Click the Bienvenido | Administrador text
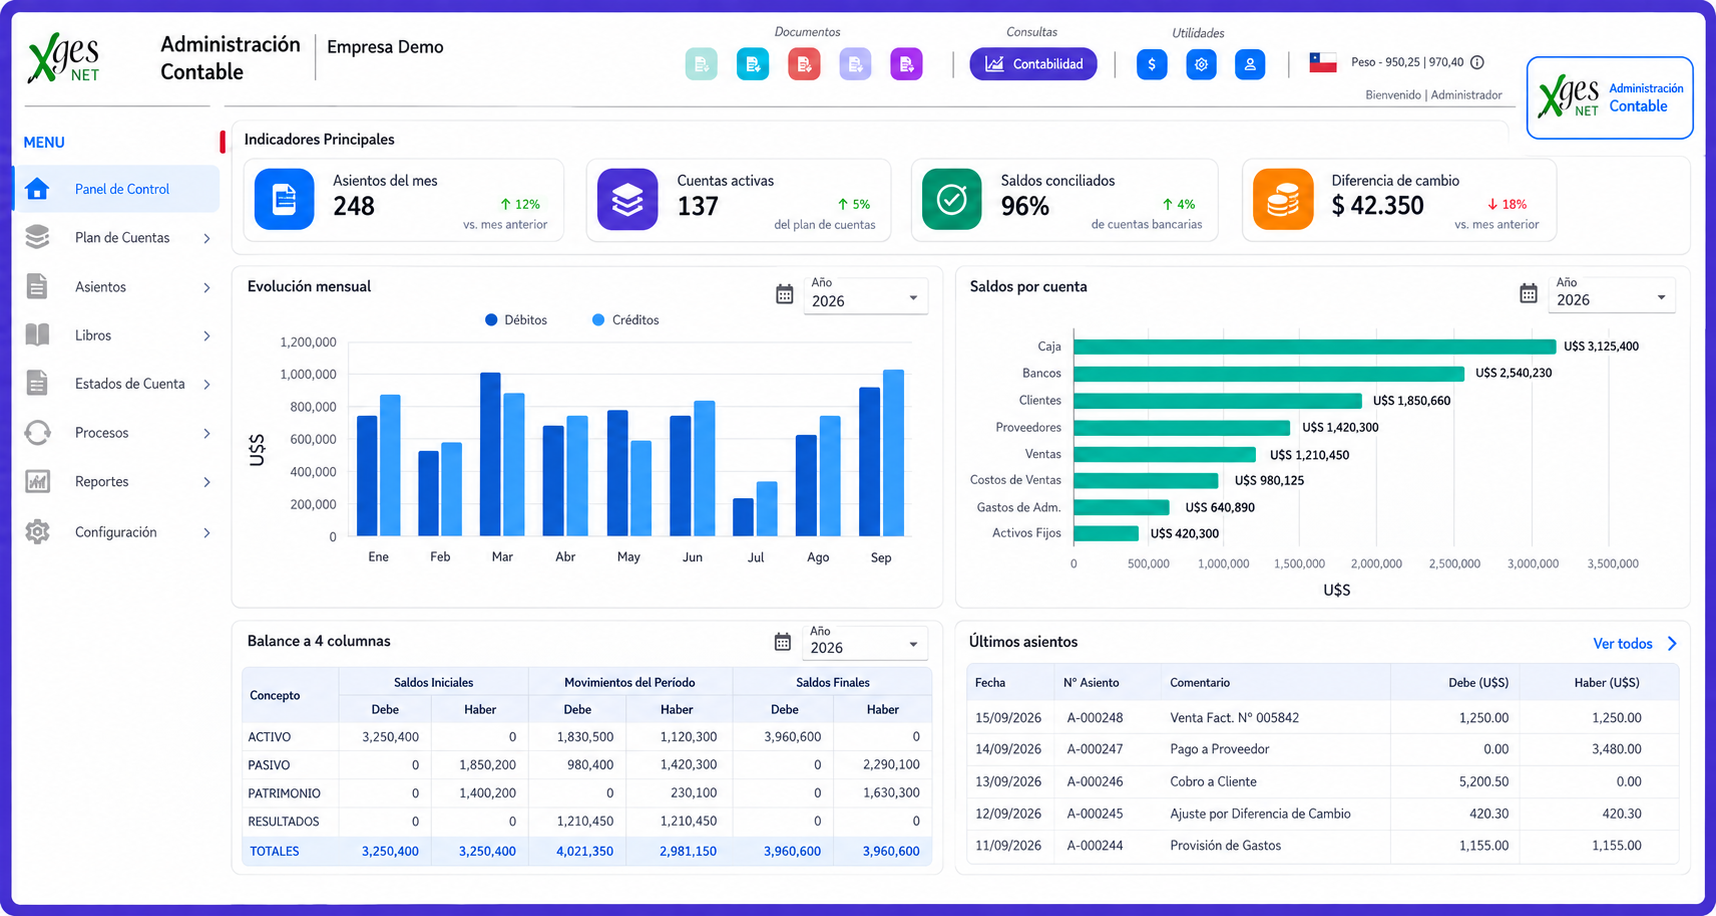The image size is (1716, 916). coord(1433,95)
